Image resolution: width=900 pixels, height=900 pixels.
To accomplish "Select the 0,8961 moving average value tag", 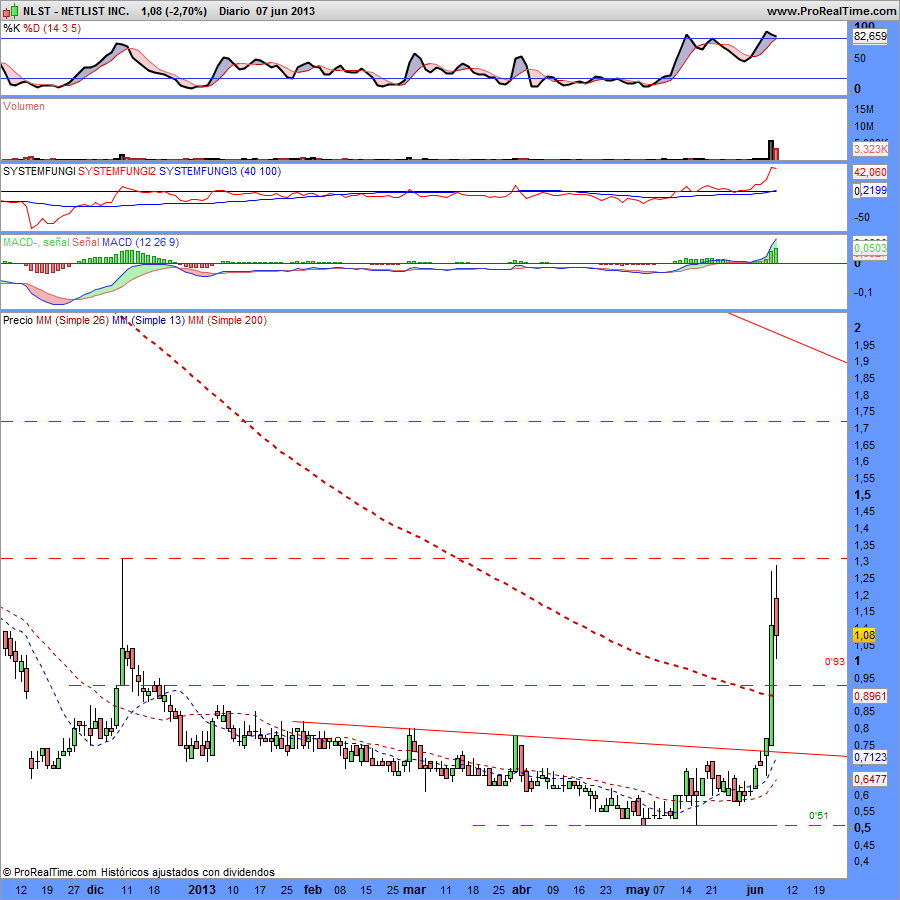I will (x=870, y=696).
